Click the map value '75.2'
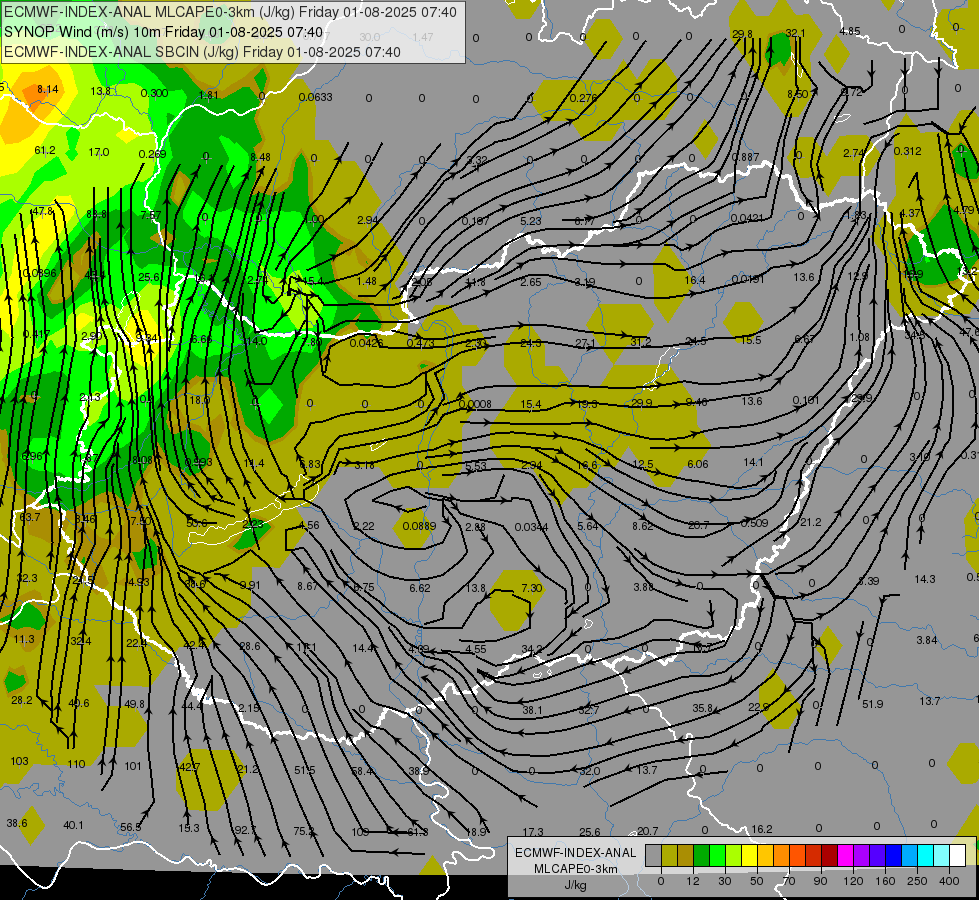The image size is (979, 900). (x=304, y=831)
